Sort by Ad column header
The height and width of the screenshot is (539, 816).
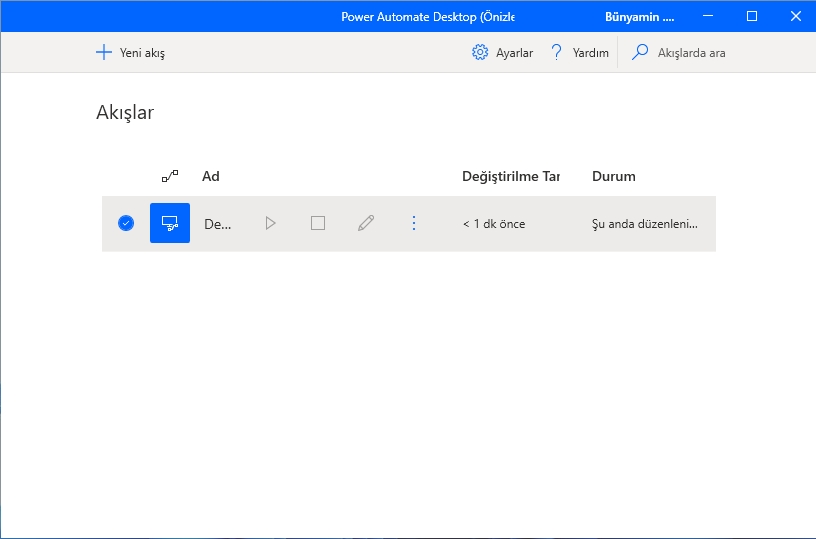click(211, 176)
